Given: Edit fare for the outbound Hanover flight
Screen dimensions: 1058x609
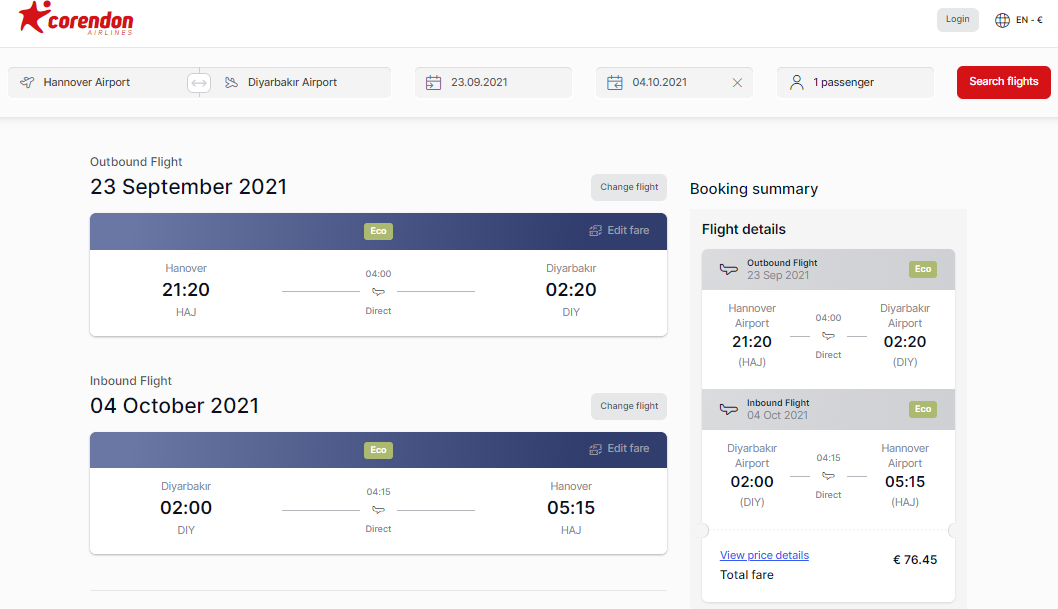Looking at the screenshot, I should (x=619, y=231).
